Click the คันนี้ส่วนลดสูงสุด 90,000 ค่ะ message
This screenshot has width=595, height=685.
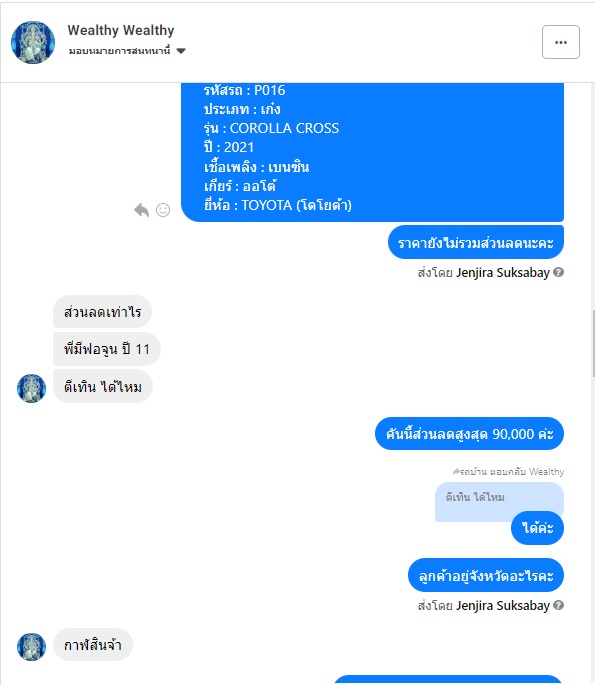pos(469,434)
